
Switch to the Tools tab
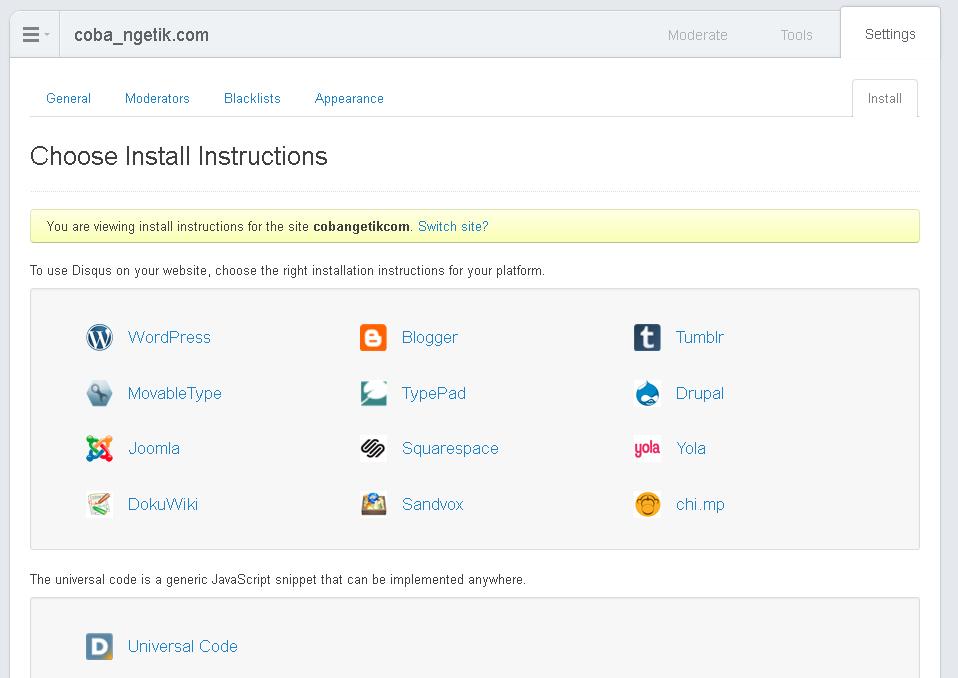point(797,35)
